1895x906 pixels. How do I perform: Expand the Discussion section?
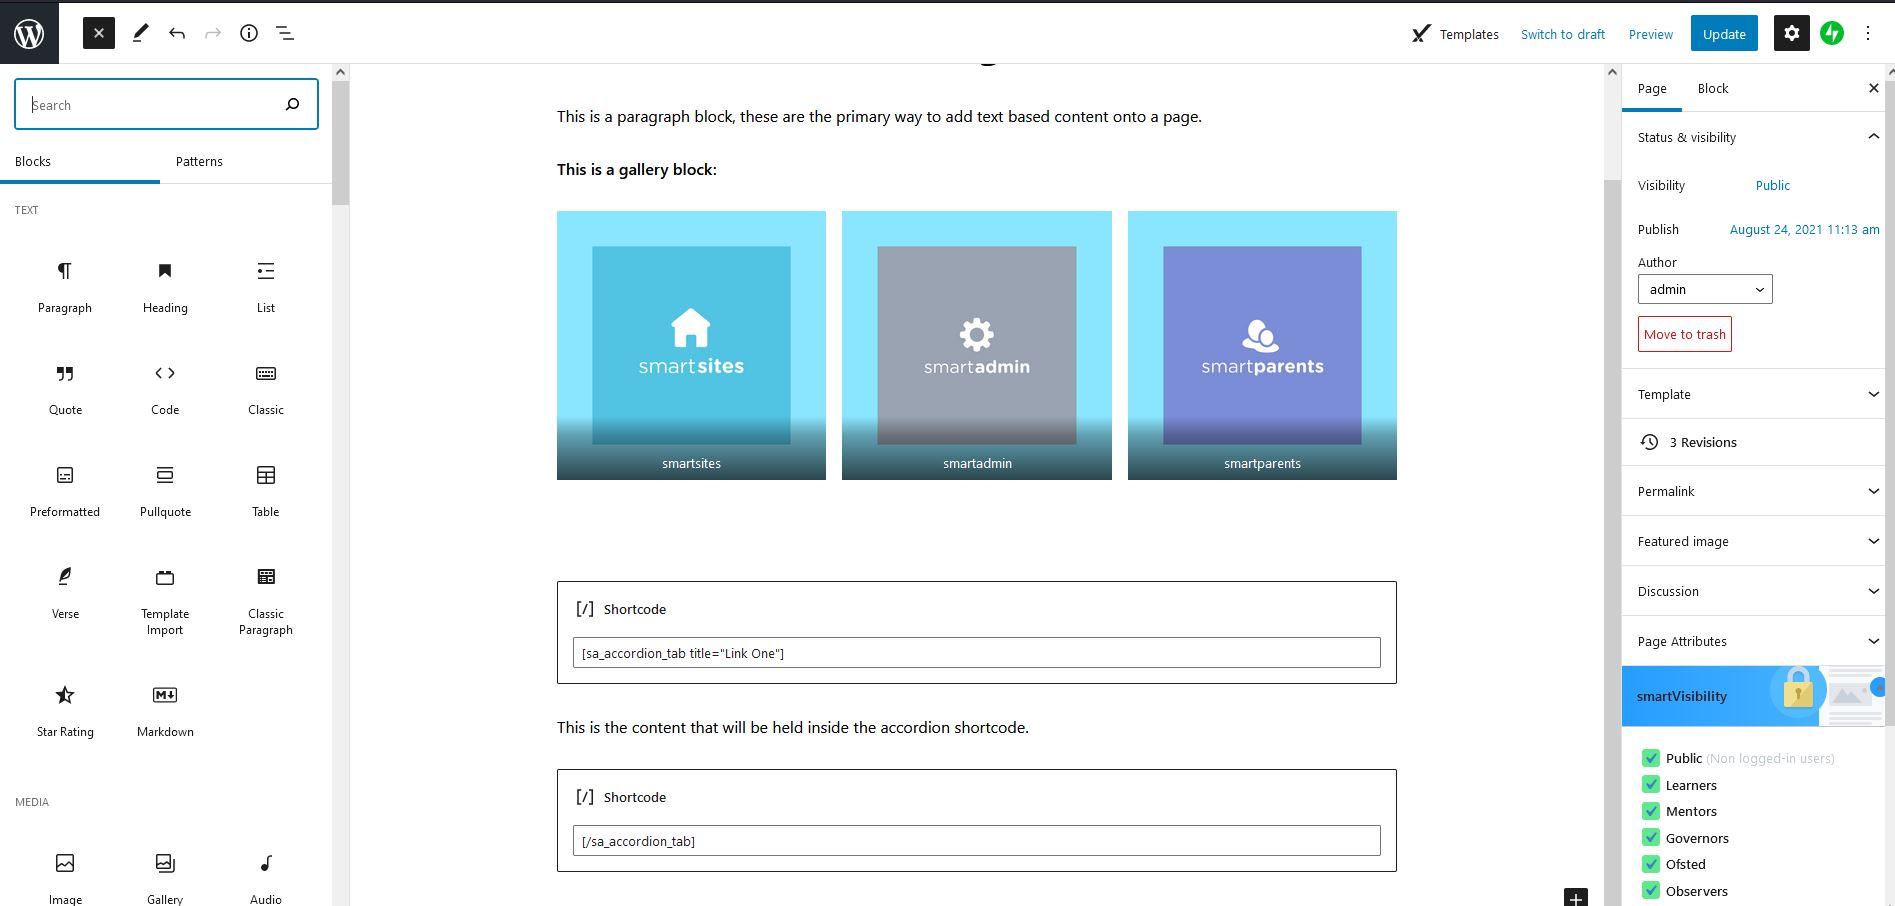coord(1753,591)
